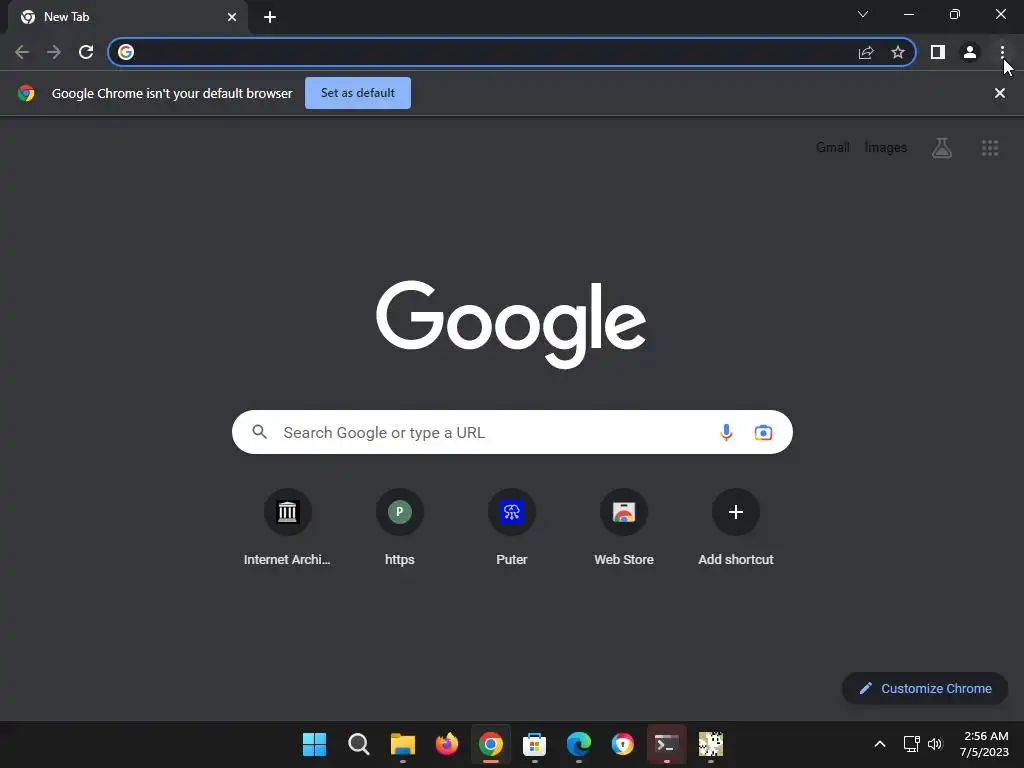Click Customize Chrome button
The image size is (1024, 768).
point(925,688)
